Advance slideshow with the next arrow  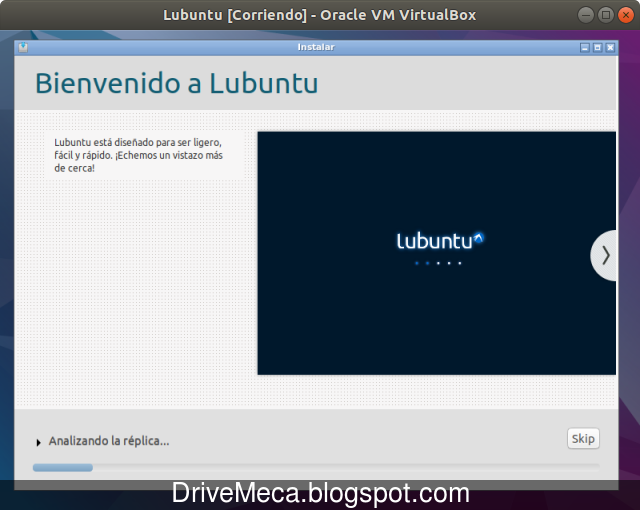click(x=604, y=255)
